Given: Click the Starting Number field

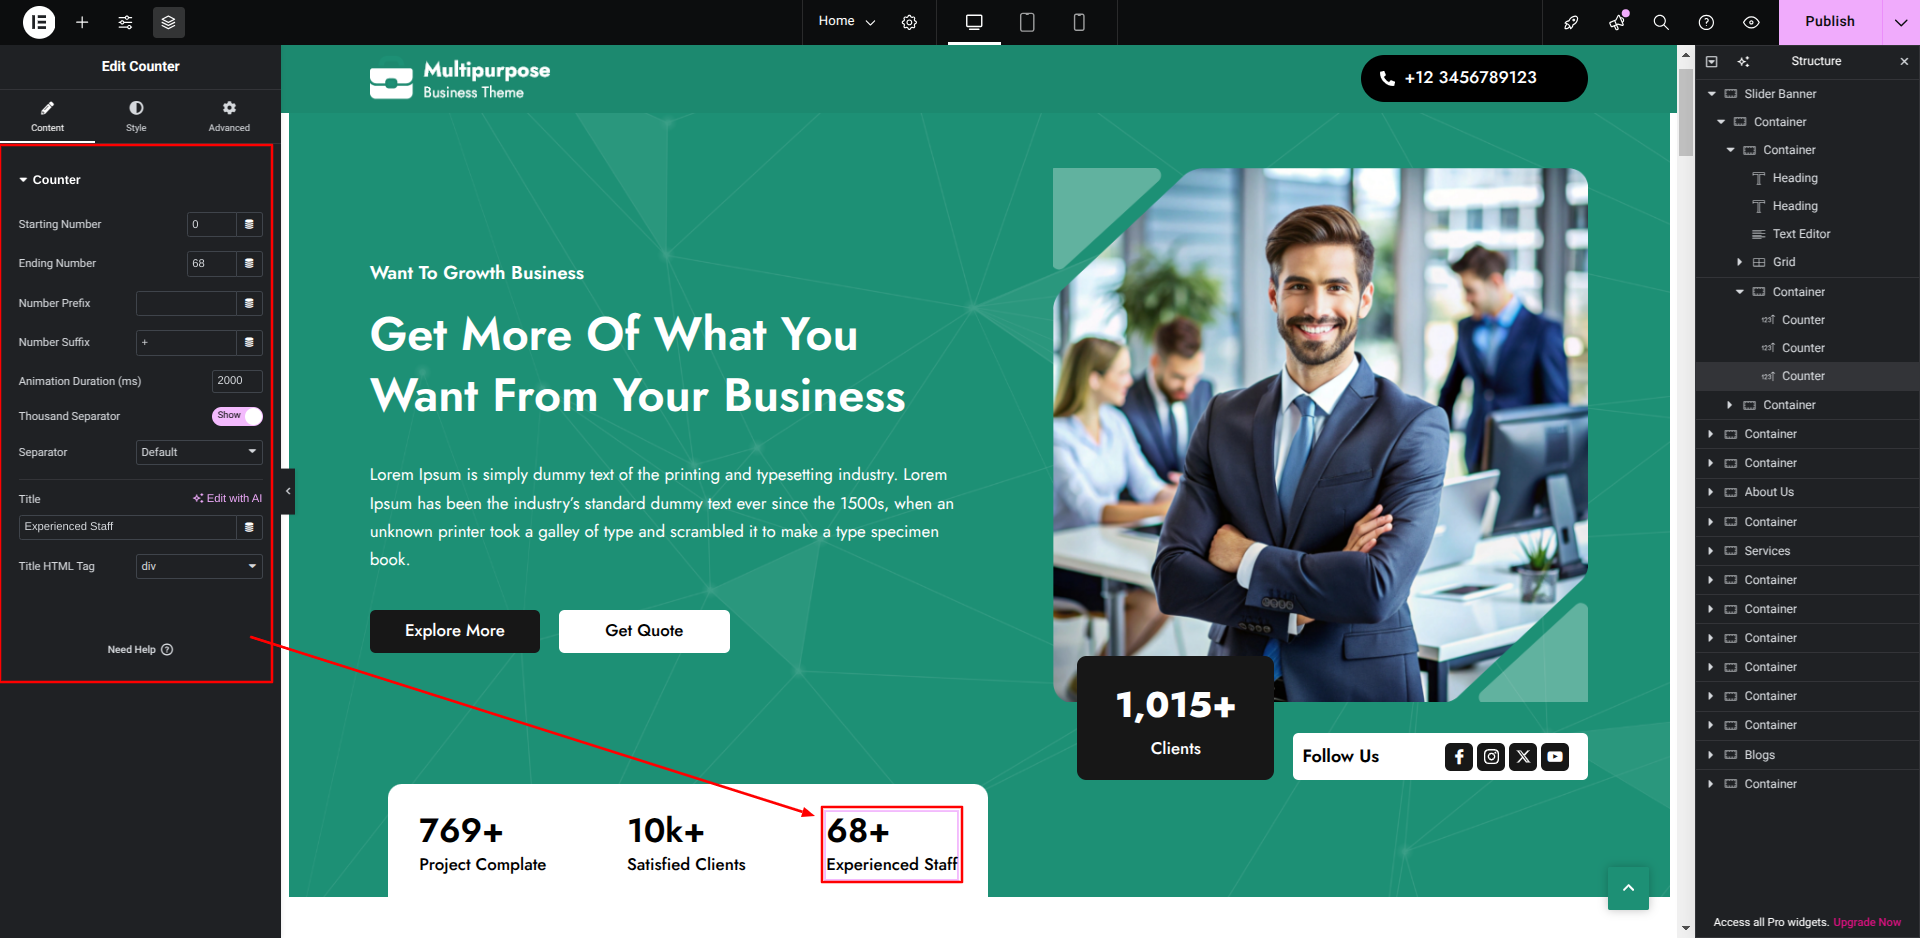Looking at the screenshot, I should [x=211, y=224].
